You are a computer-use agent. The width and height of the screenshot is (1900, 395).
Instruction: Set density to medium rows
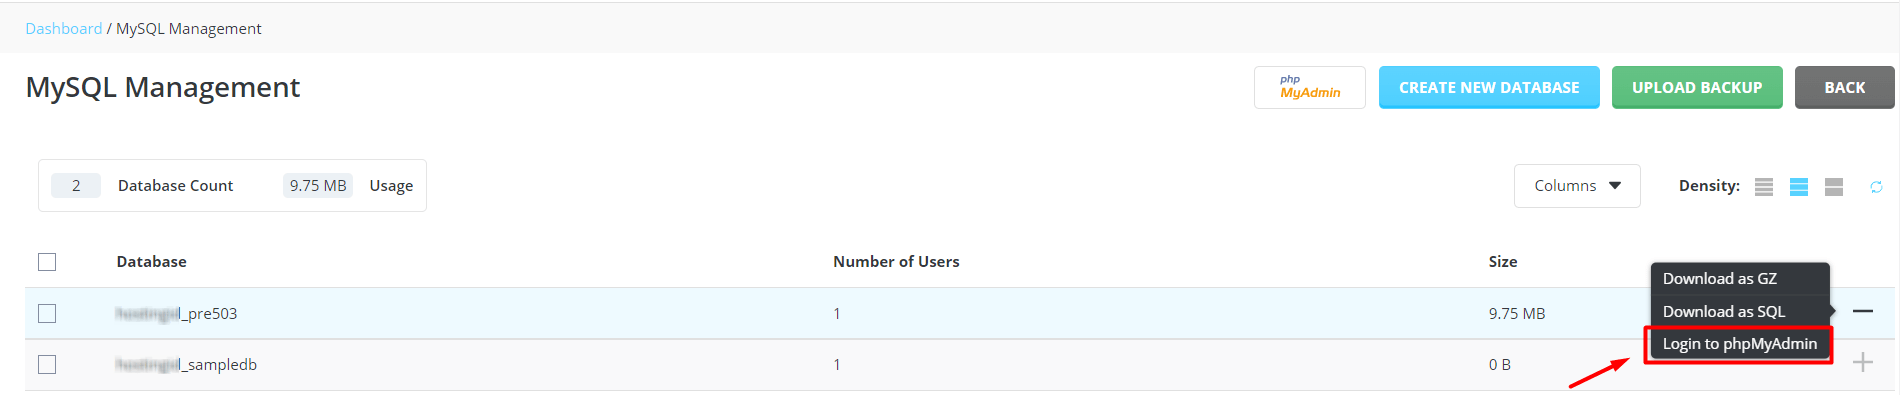coord(1799,187)
